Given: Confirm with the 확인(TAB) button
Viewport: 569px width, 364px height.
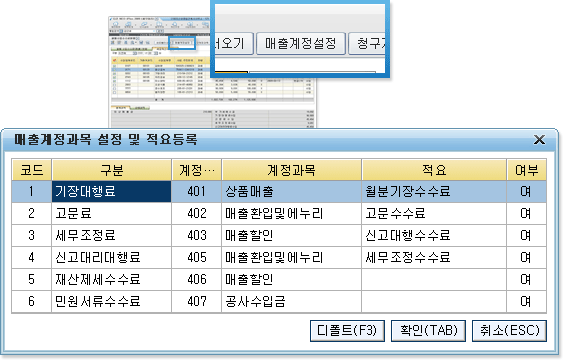Looking at the screenshot, I should click(428, 331).
